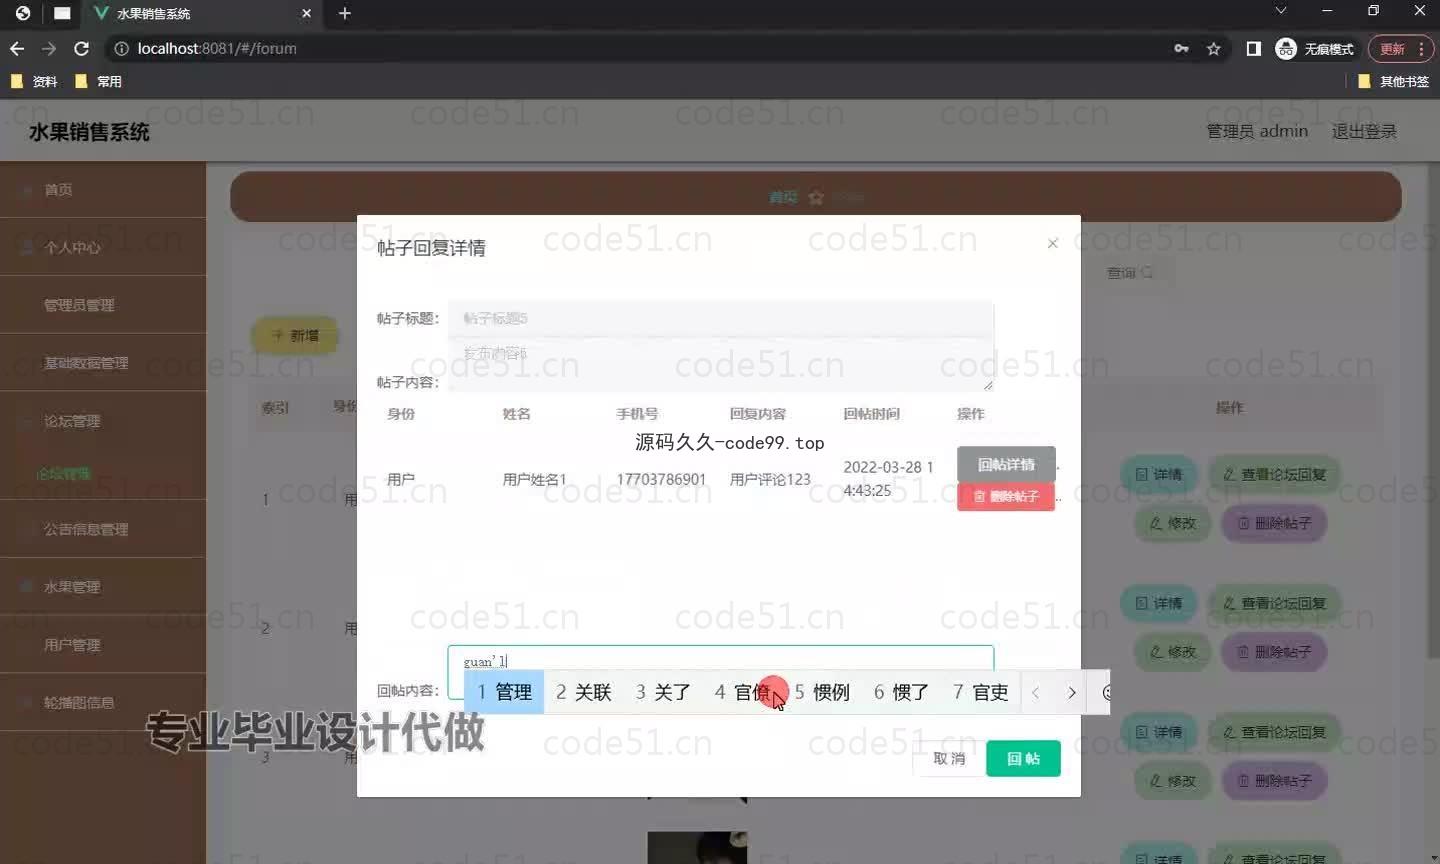Open new browser tab plus button
The height and width of the screenshot is (864, 1440).
(x=345, y=13)
